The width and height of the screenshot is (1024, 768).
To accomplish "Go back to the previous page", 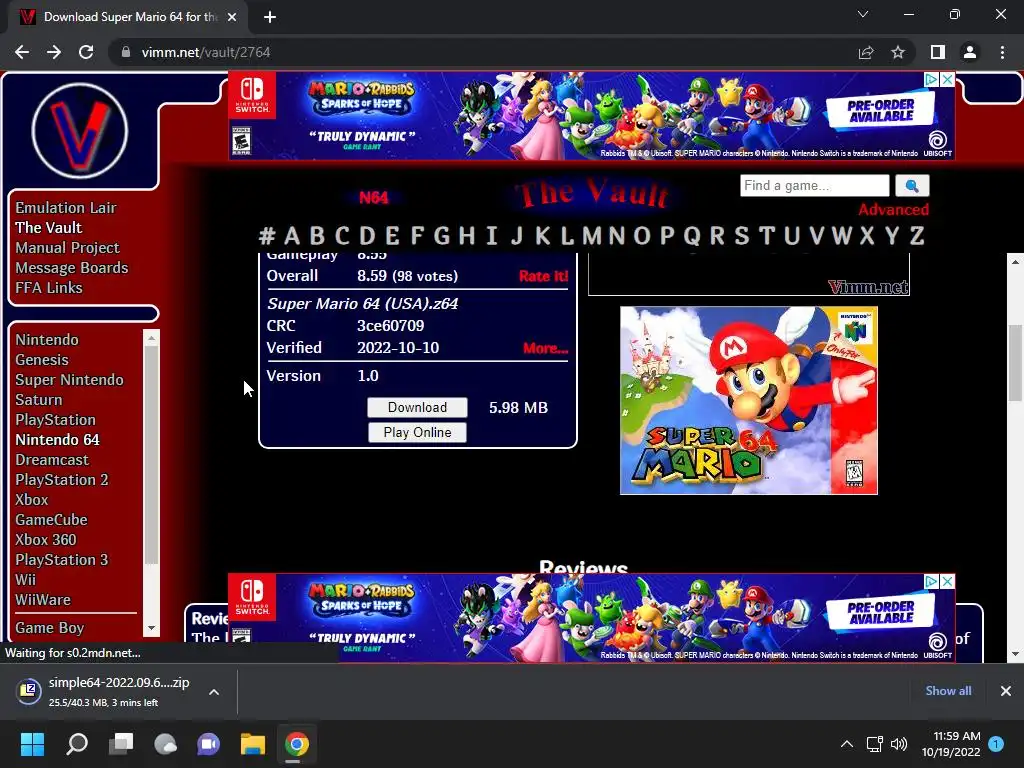I will [22, 52].
